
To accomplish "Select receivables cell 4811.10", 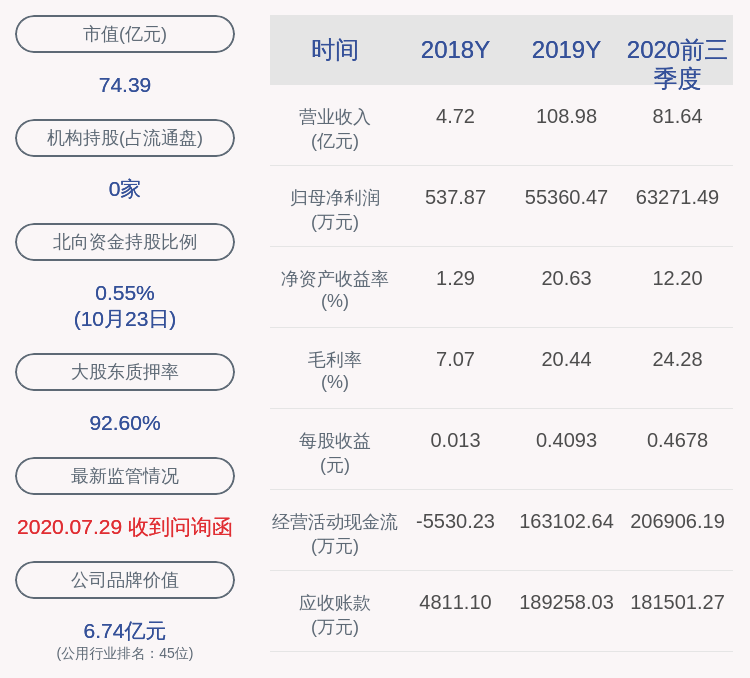I will [455, 602].
